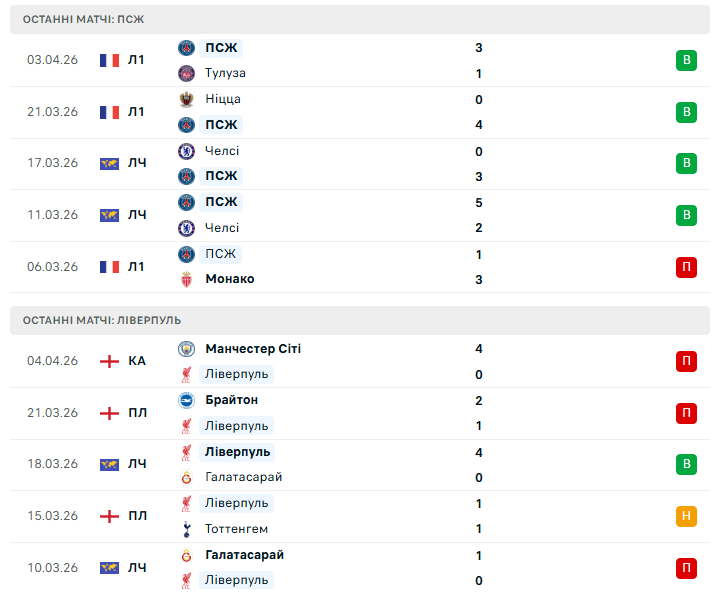
Task: Click the England flag beside КА
Action: pos(109,361)
